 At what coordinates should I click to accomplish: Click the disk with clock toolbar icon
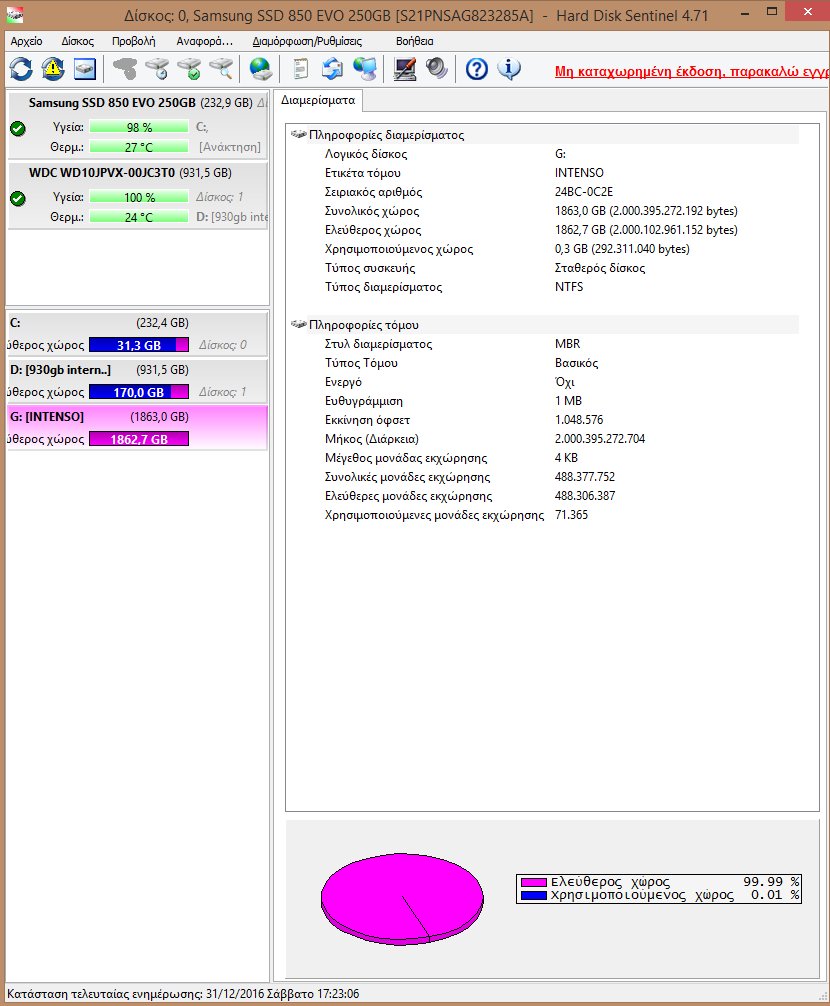[x=157, y=69]
